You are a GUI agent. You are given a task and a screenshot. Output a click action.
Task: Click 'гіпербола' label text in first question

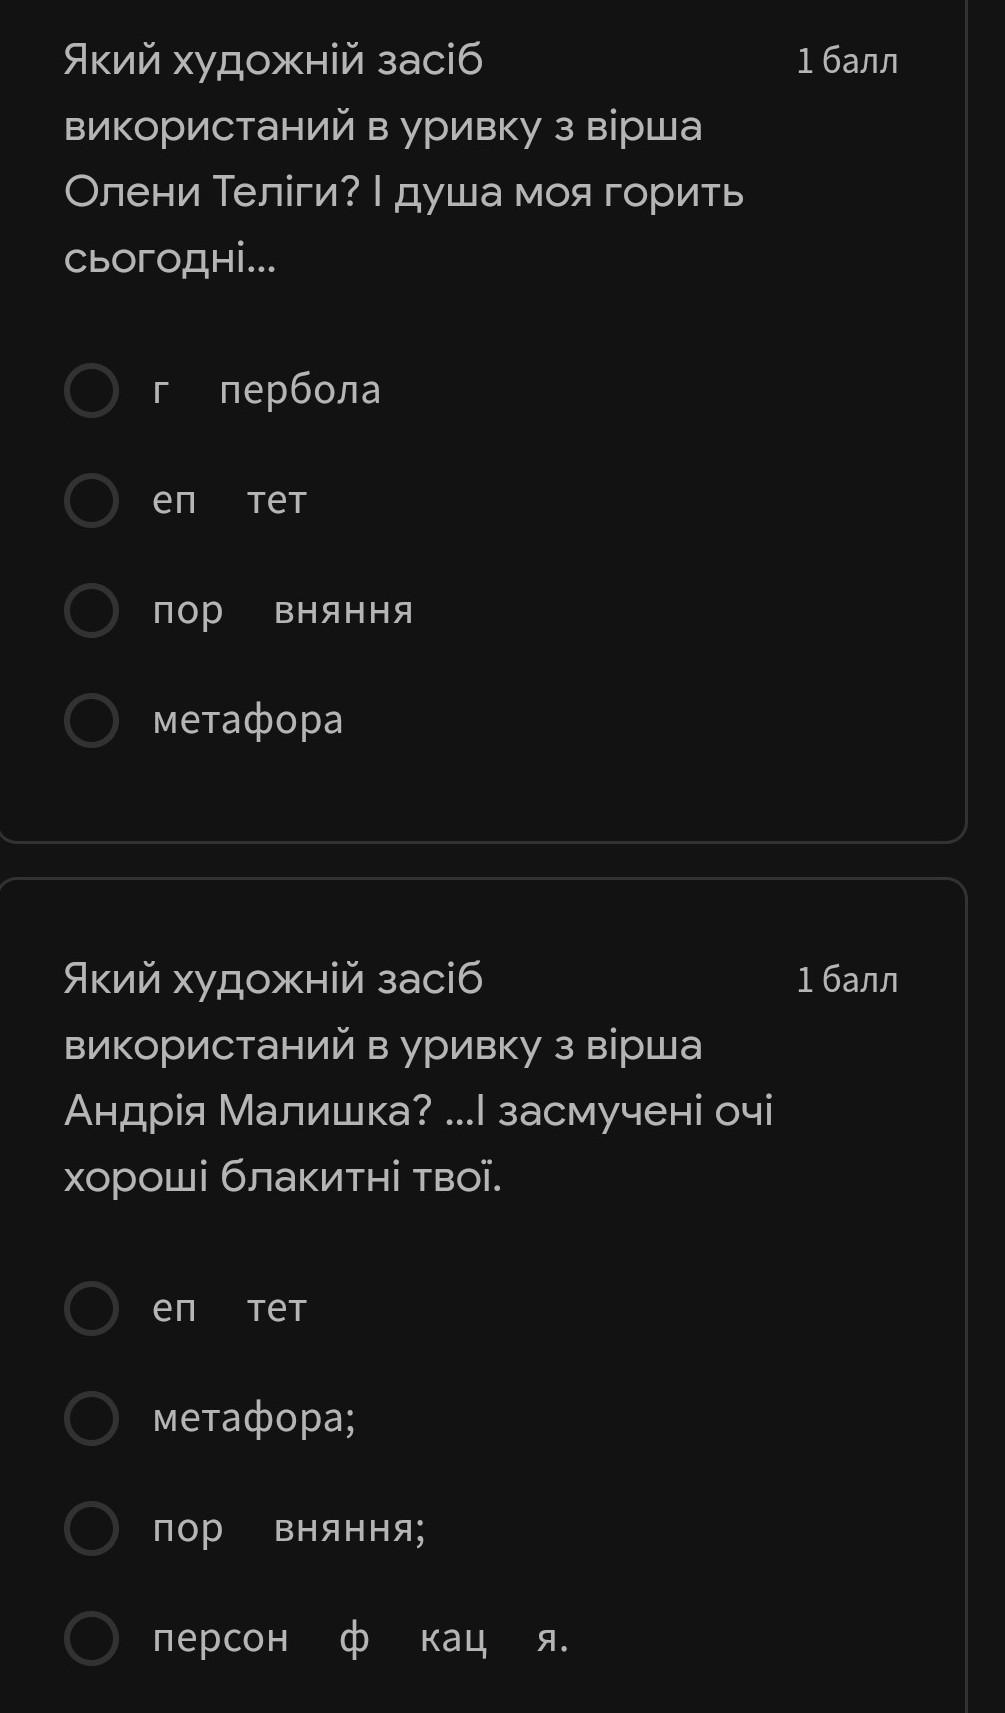[x=267, y=390]
